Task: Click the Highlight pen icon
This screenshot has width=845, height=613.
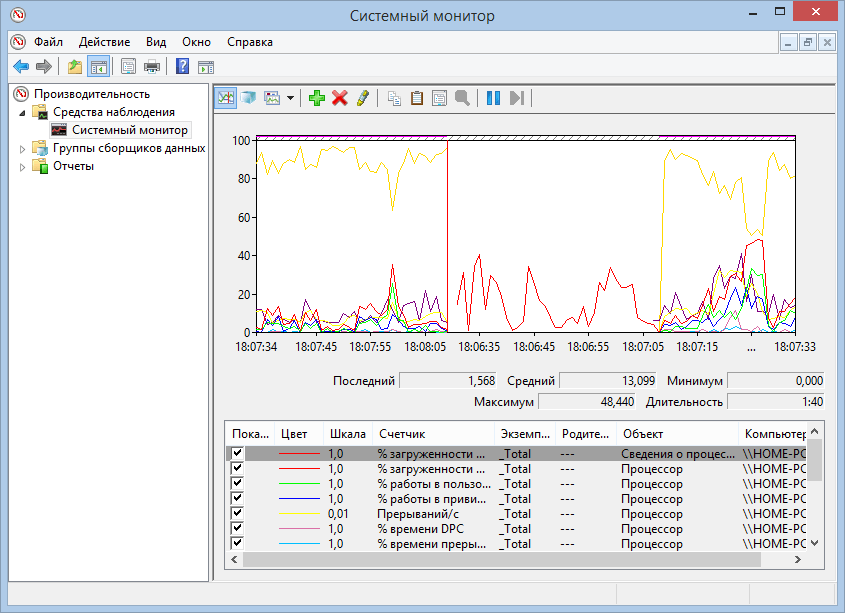Action: [362, 98]
